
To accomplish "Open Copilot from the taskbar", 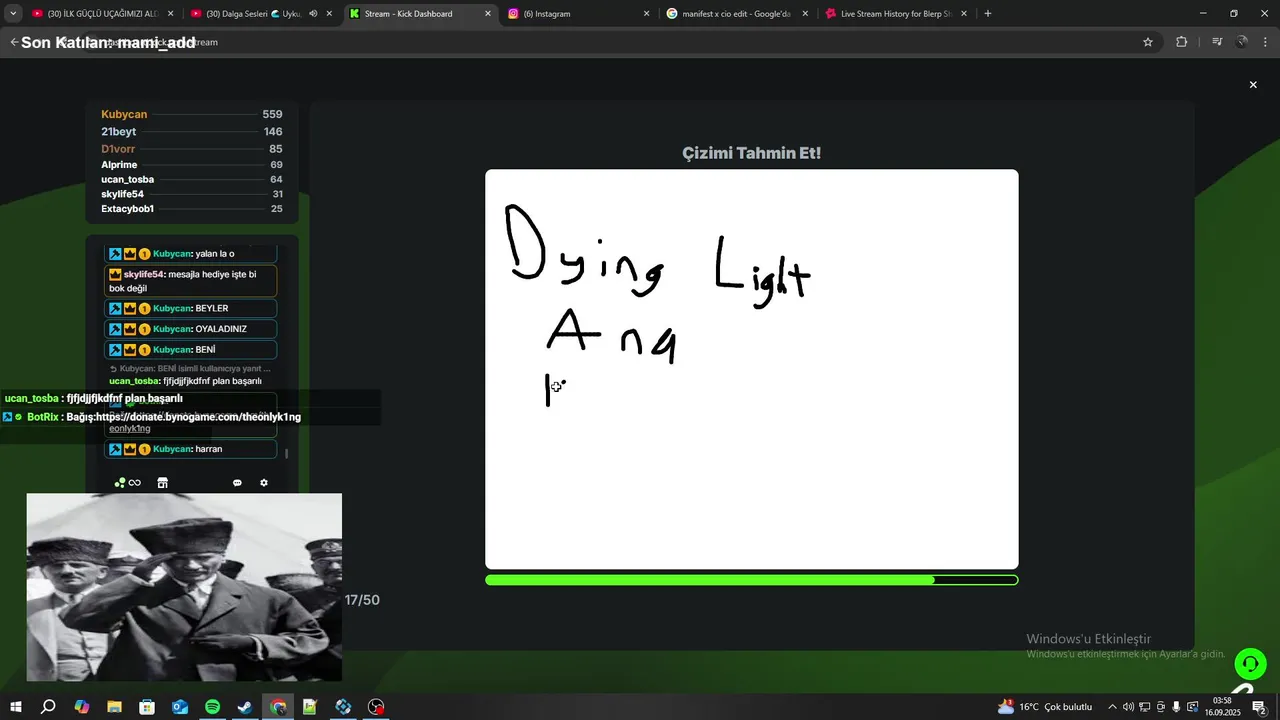I will pos(82,707).
